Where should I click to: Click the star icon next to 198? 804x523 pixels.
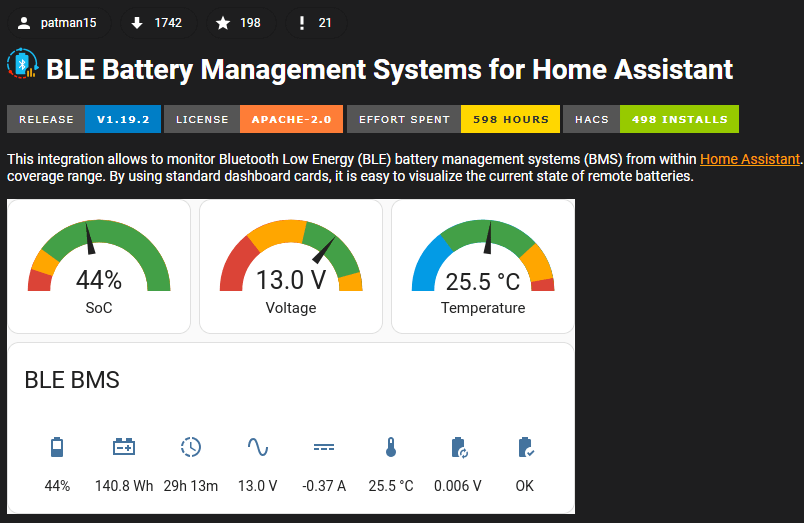[x=222, y=23]
